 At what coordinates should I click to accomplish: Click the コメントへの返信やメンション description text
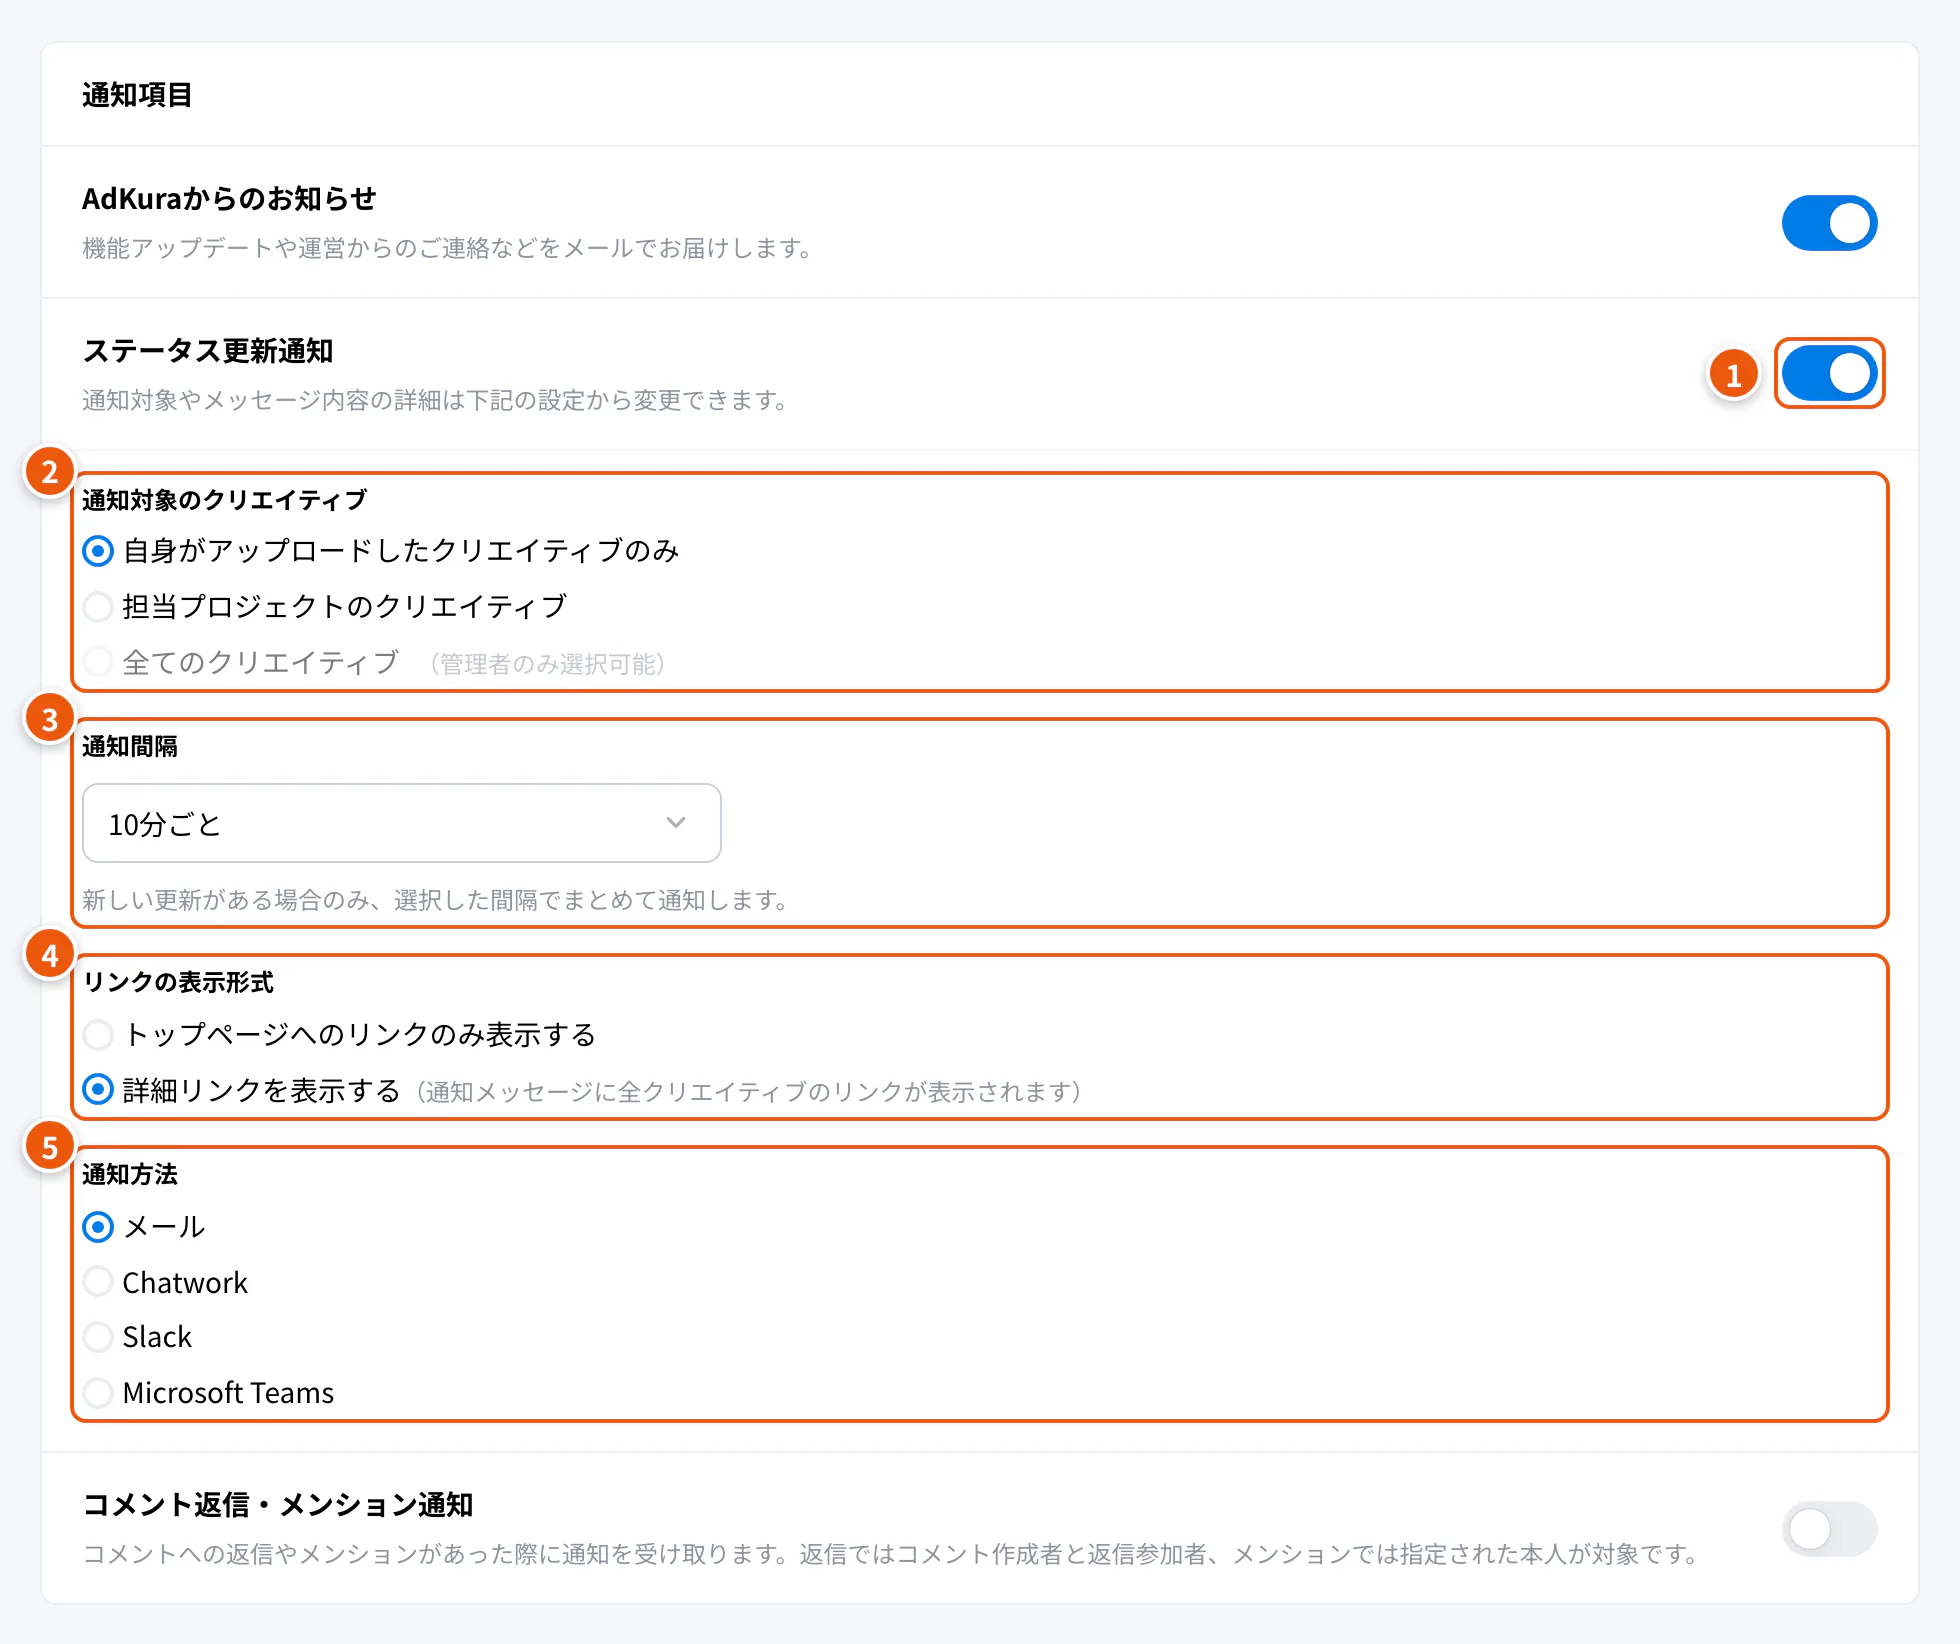[x=891, y=1554]
